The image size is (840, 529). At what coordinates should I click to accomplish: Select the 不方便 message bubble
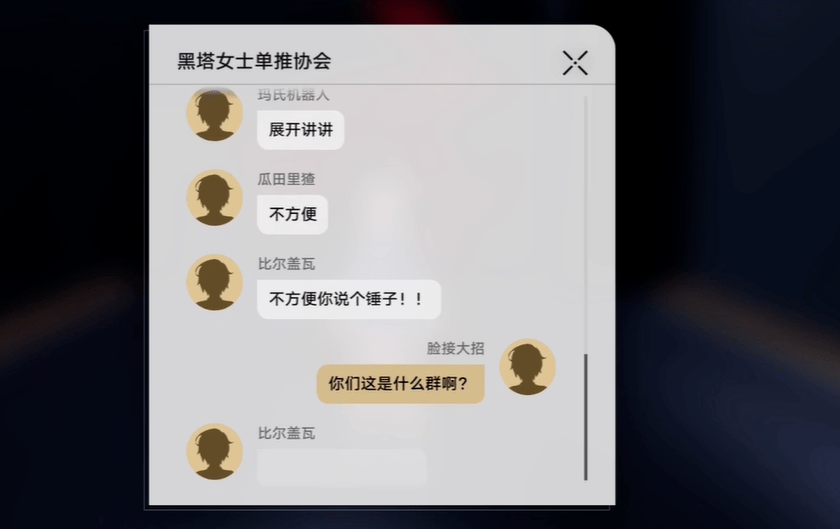(x=292, y=214)
